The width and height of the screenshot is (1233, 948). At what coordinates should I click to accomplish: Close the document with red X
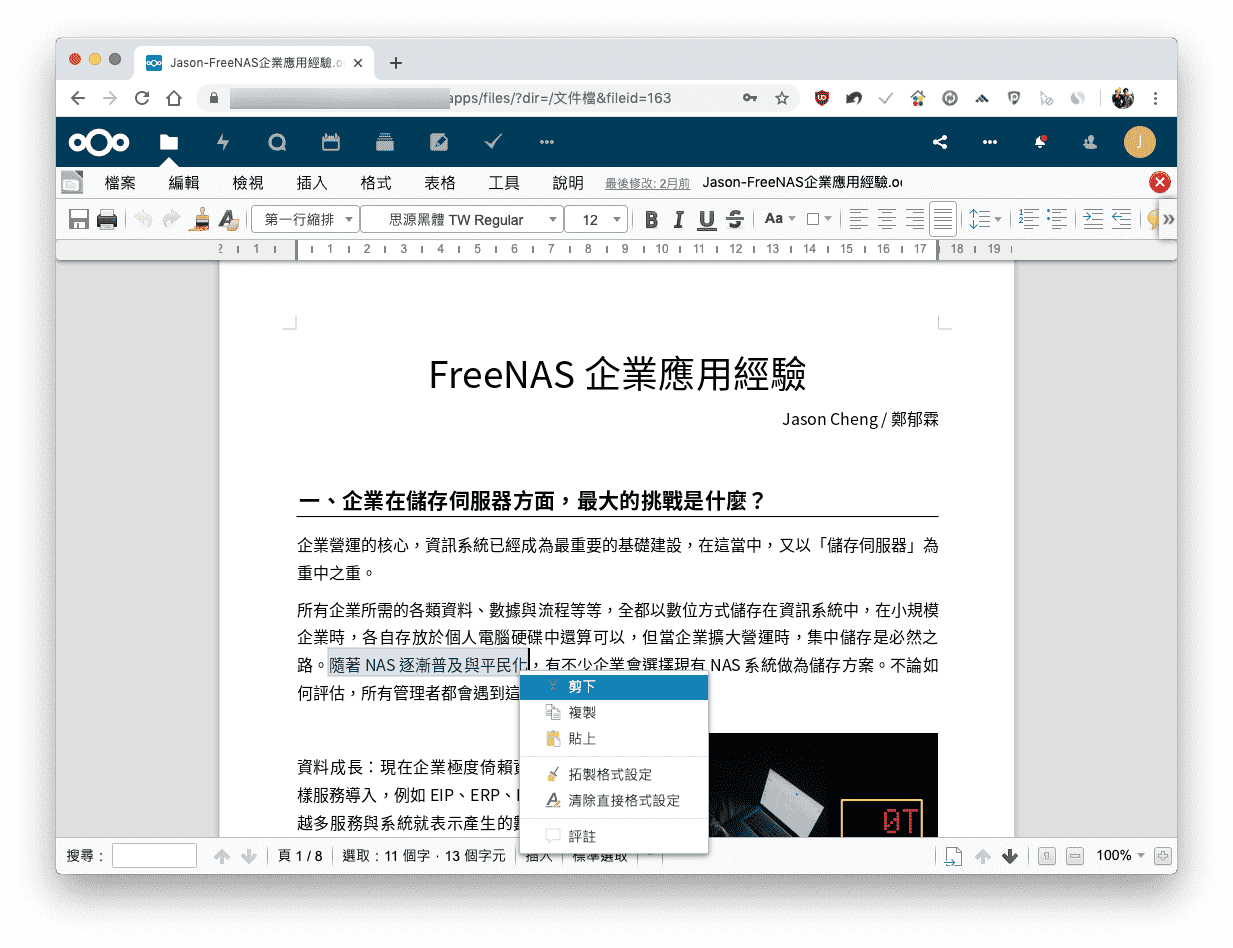(1160, 182)
